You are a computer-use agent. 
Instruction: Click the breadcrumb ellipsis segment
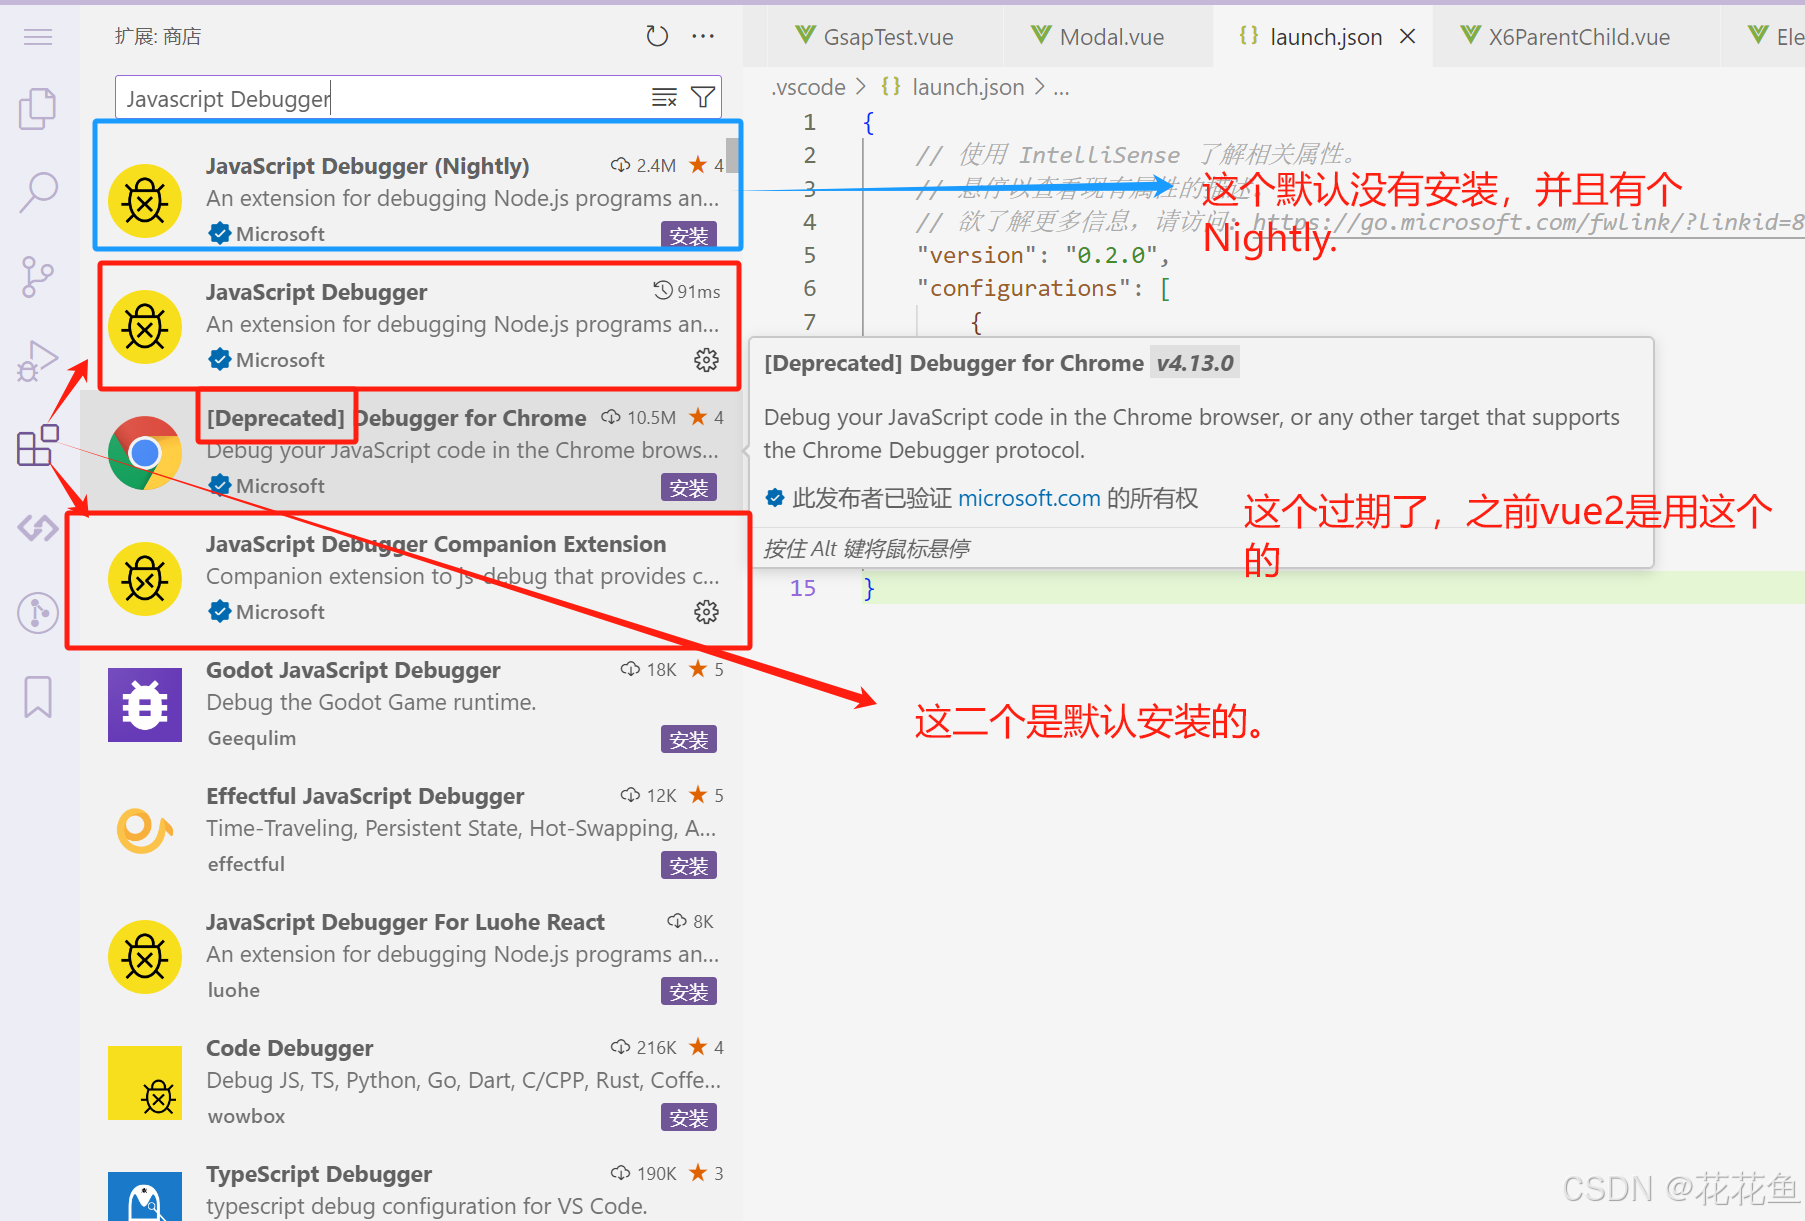pos(1061,88)
